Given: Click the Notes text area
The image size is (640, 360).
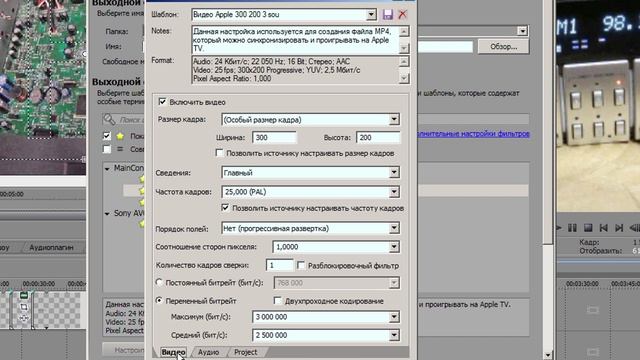Looking at the screenshot, I should 295,40.
